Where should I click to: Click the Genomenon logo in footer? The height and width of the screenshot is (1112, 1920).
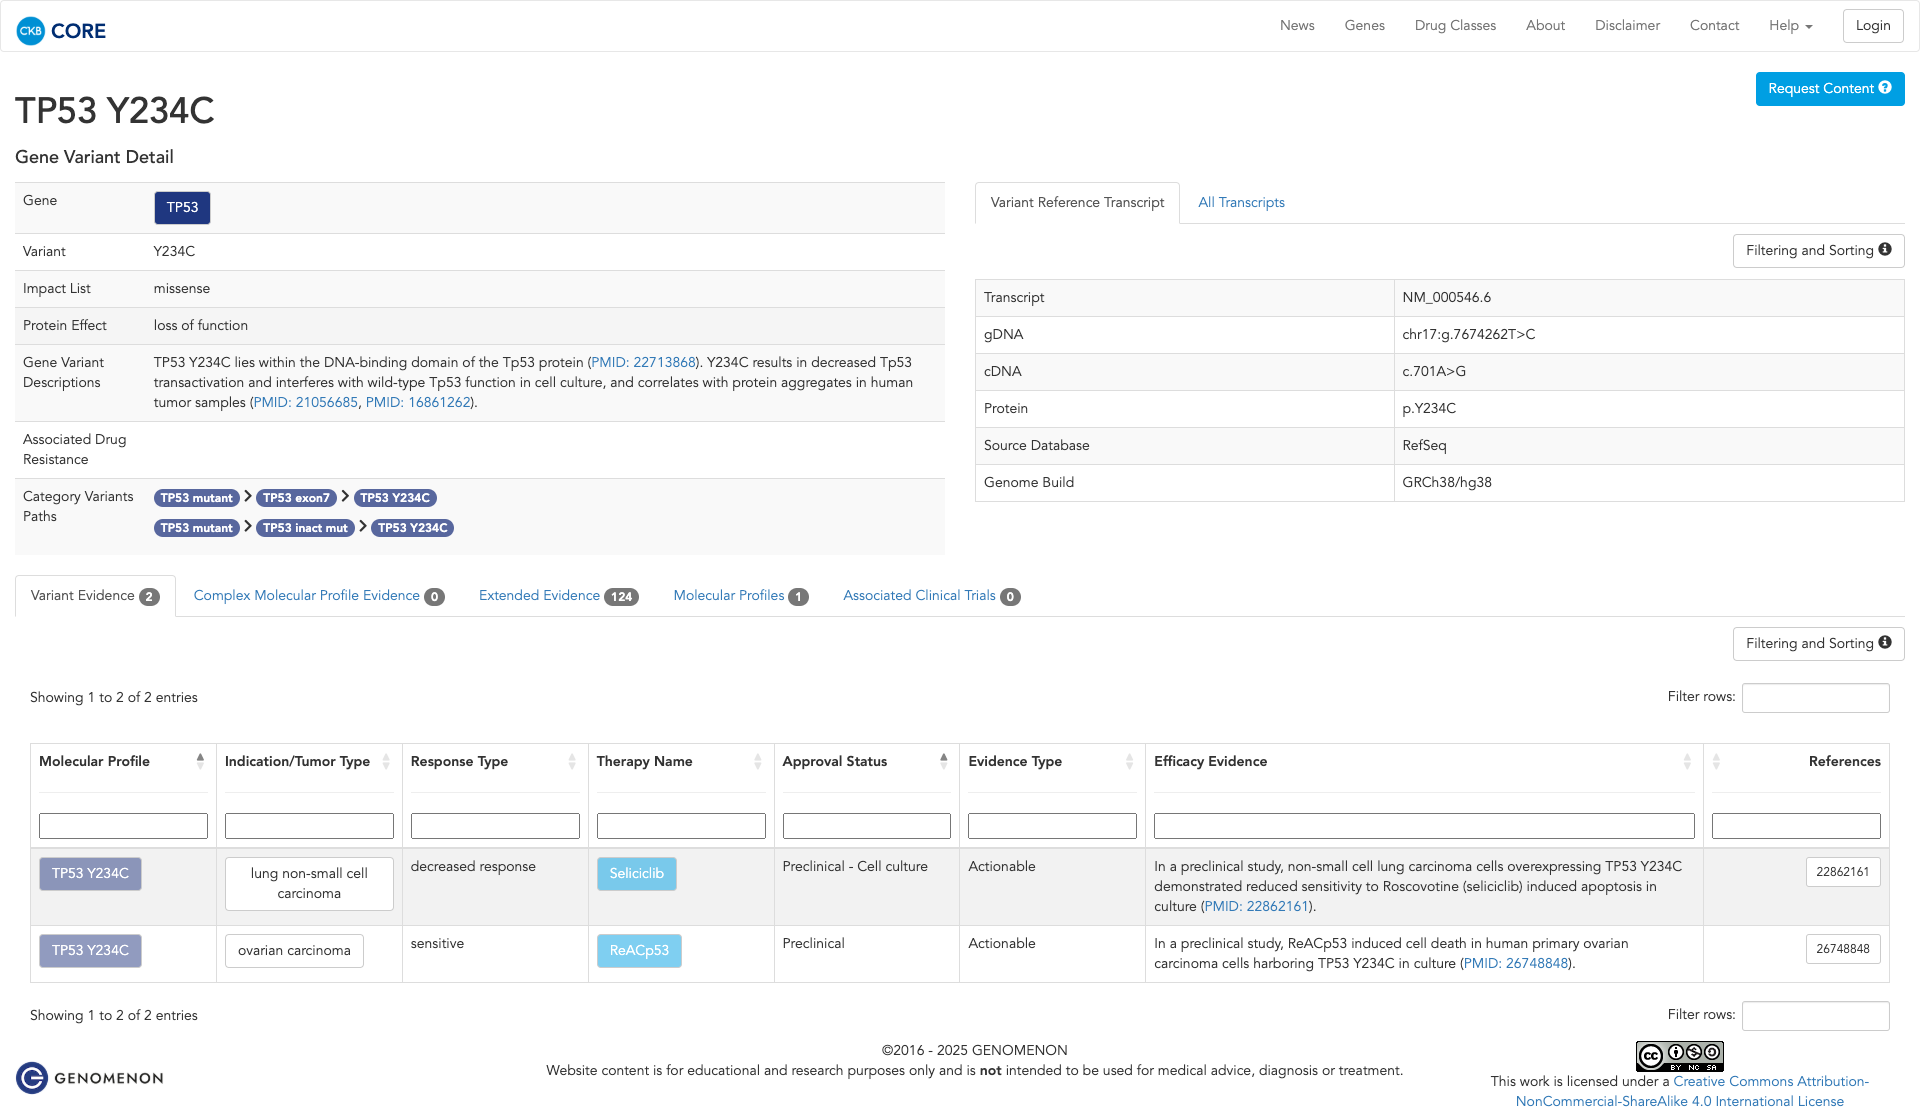point(90,1078)
